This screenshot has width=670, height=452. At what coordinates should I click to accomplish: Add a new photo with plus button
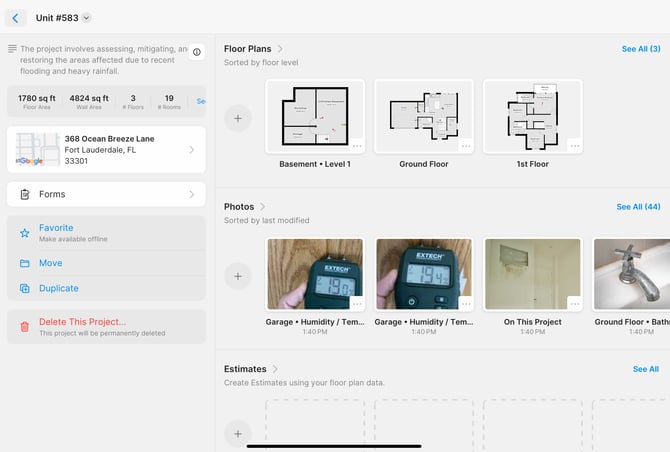pyautogui.click(x=237, y=275)
